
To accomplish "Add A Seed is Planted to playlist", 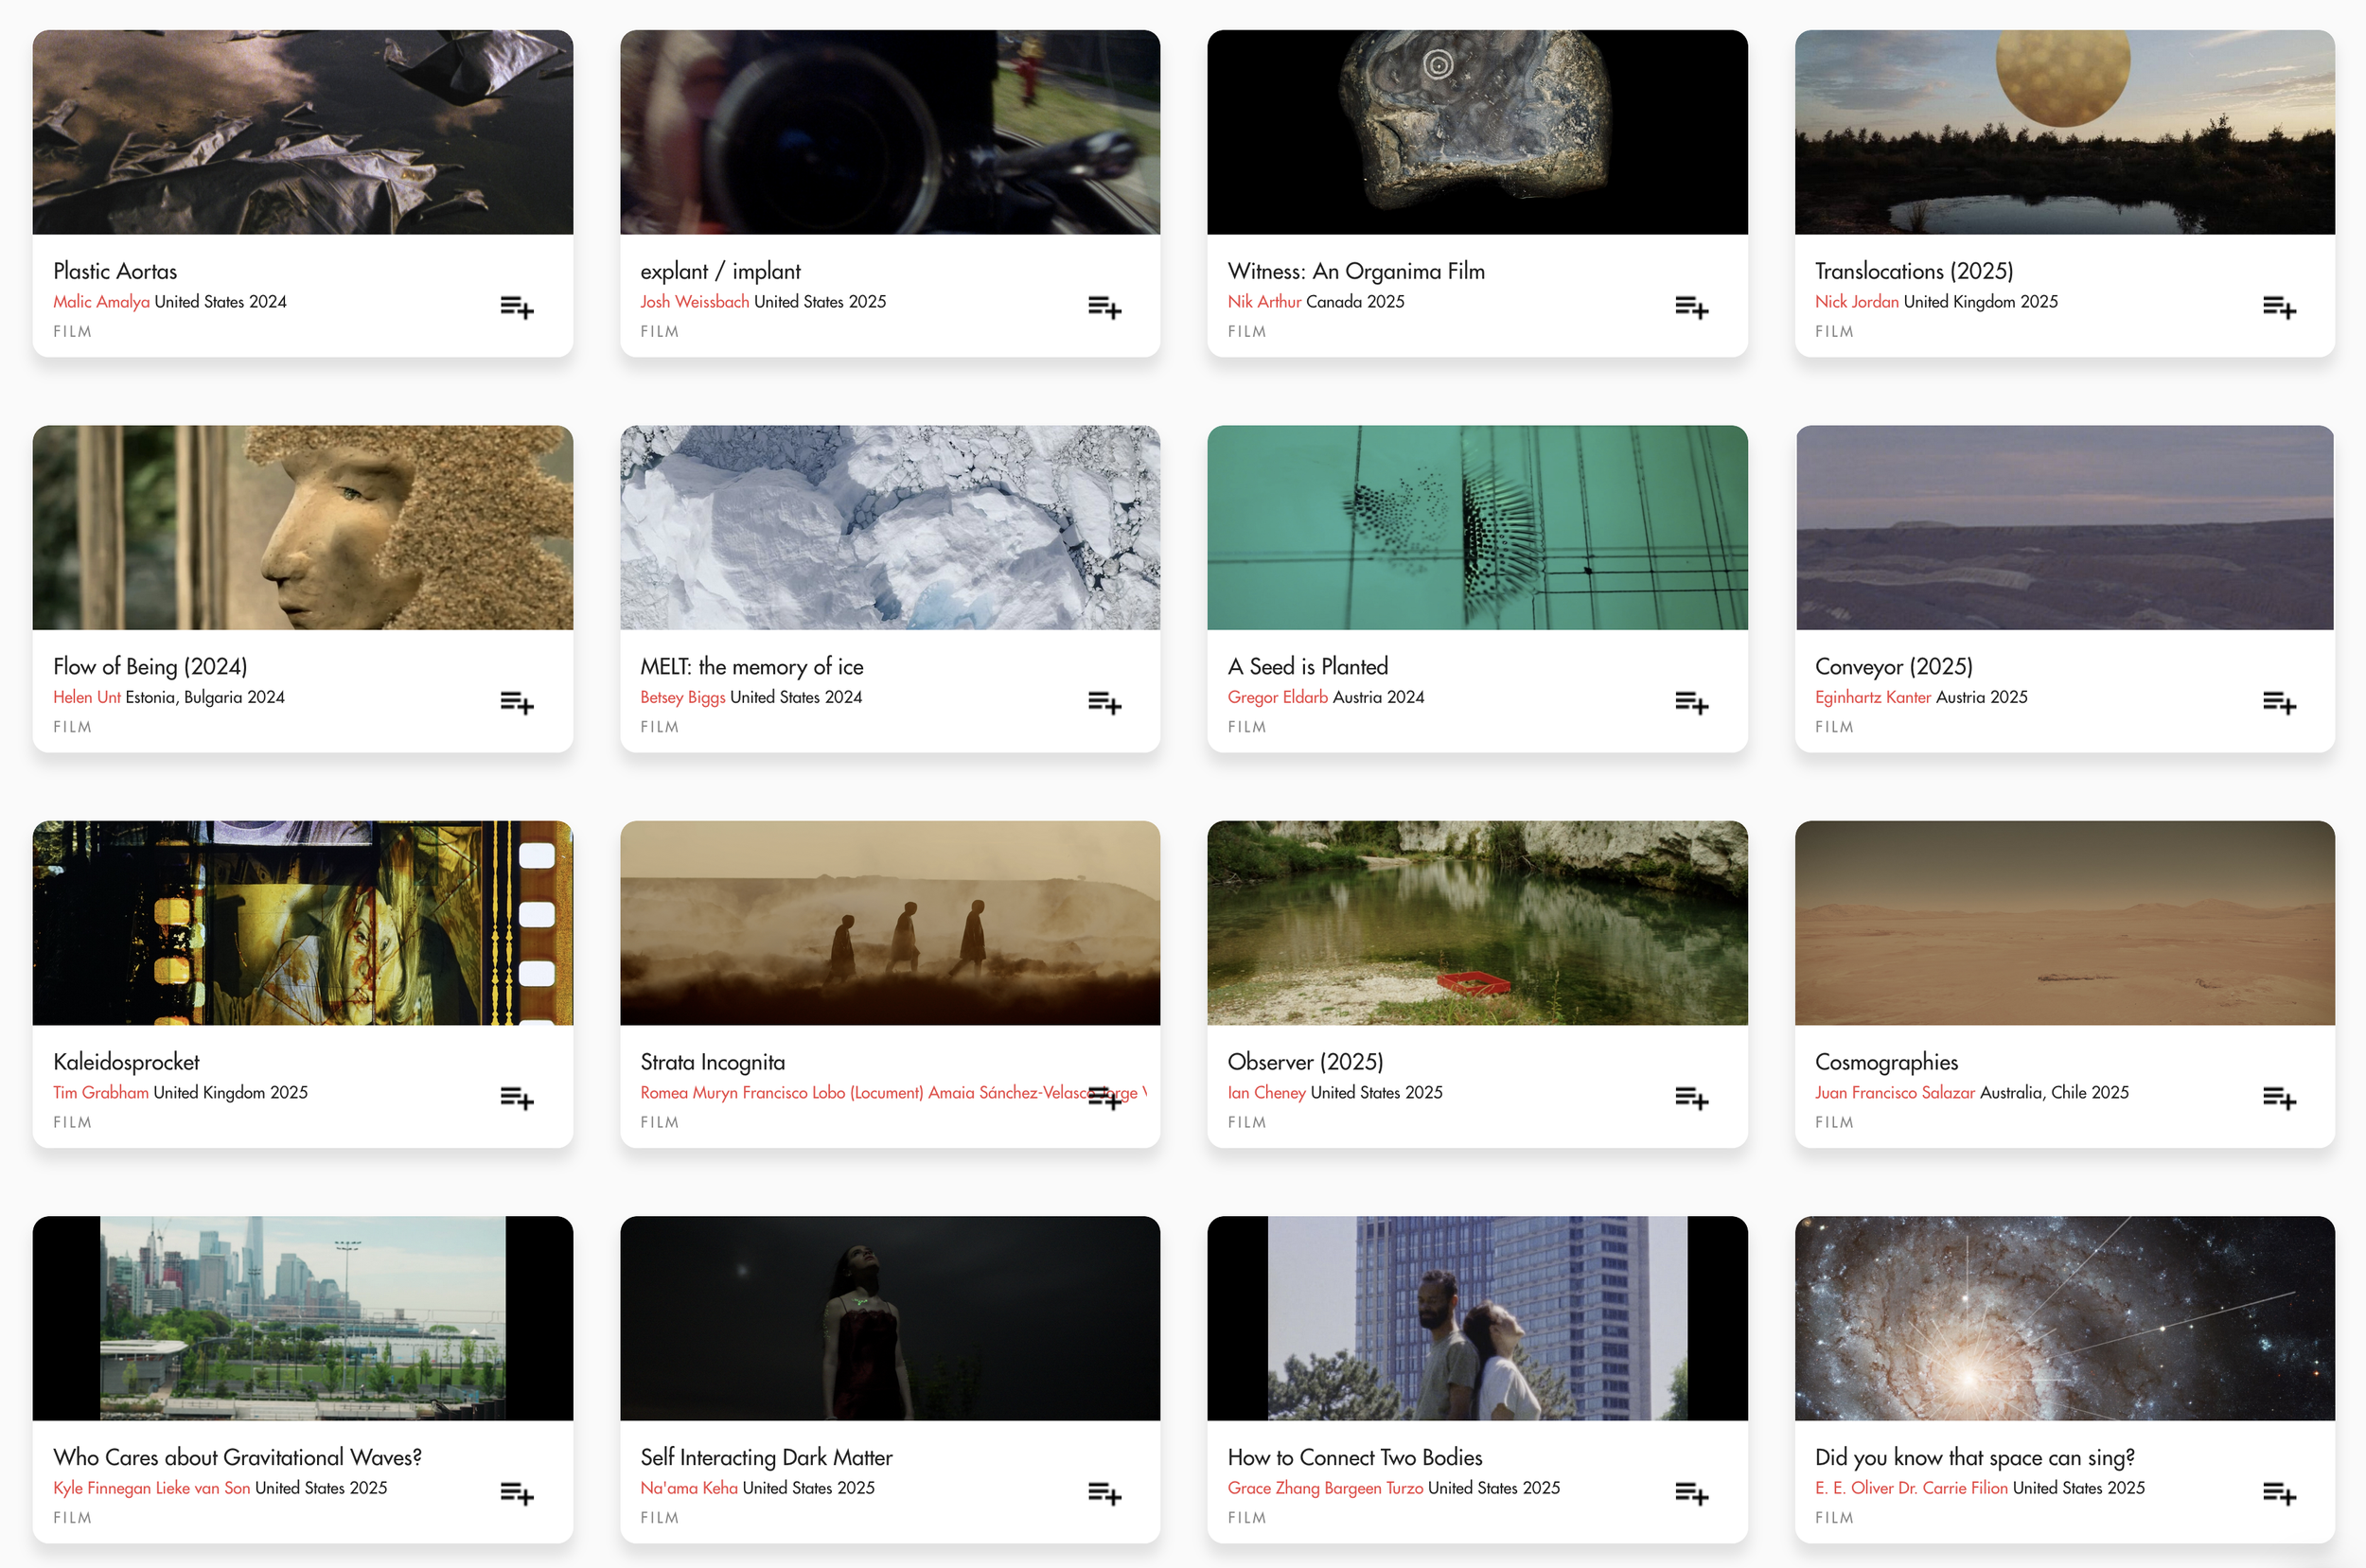I will (1691, 702).
